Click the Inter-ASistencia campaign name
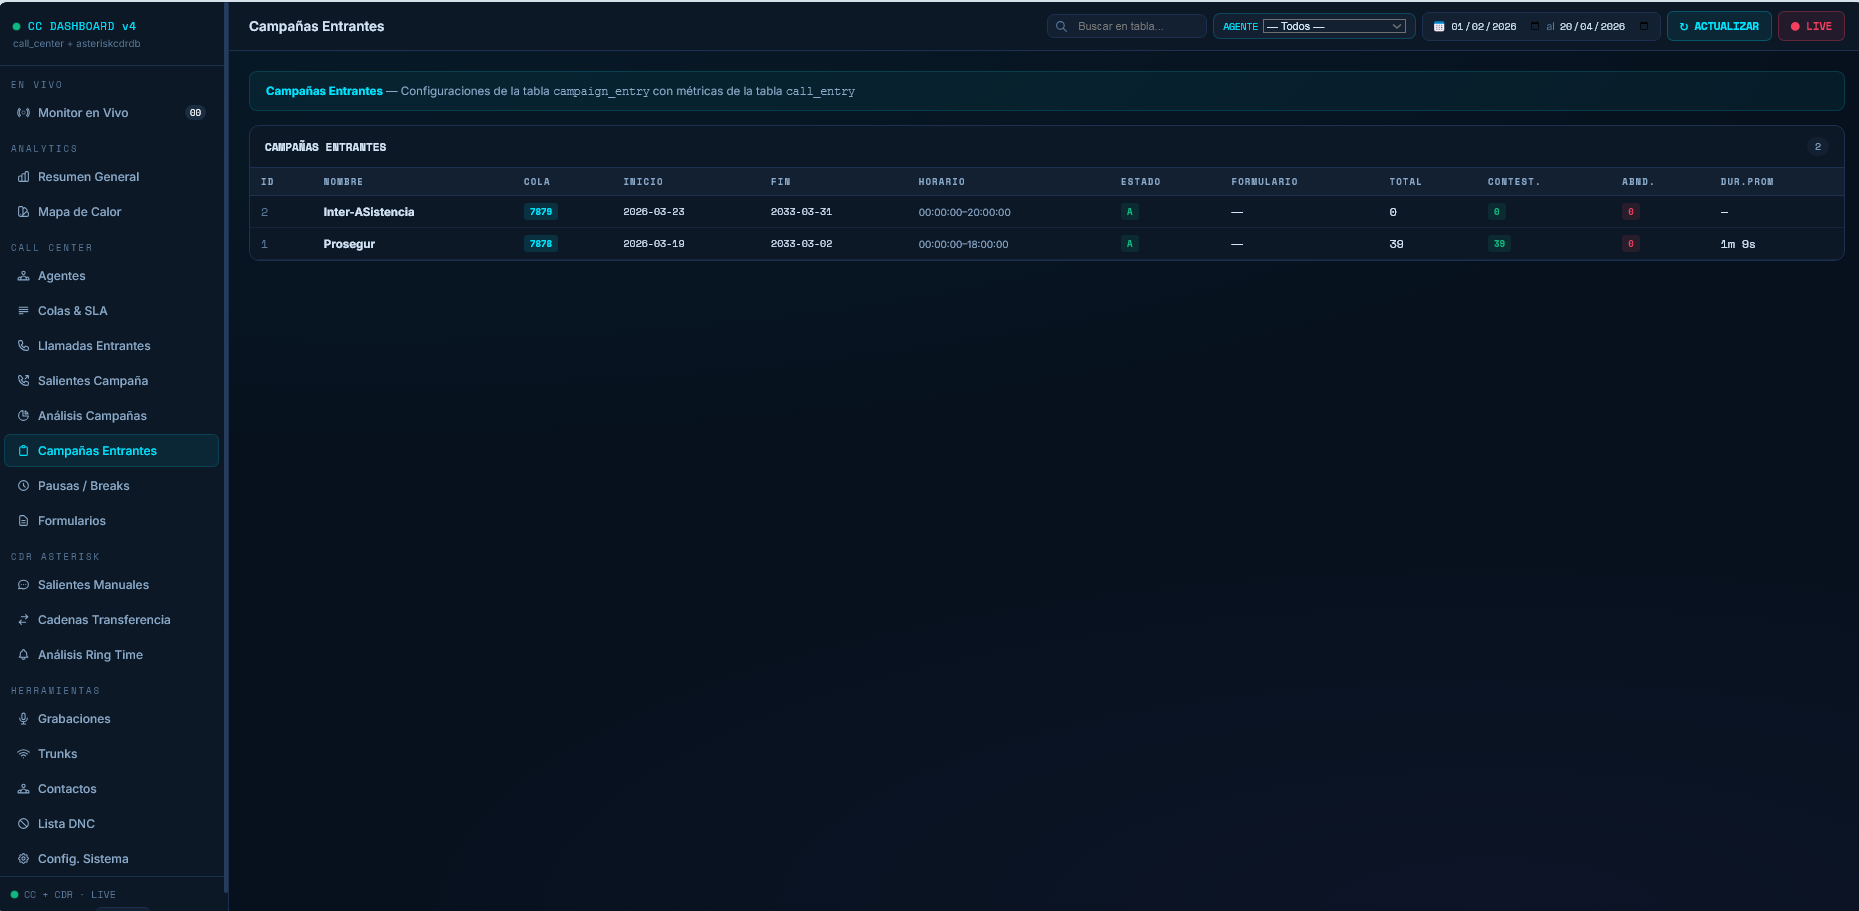Viewport: 1859px width, 911px height. pos(368,212)
